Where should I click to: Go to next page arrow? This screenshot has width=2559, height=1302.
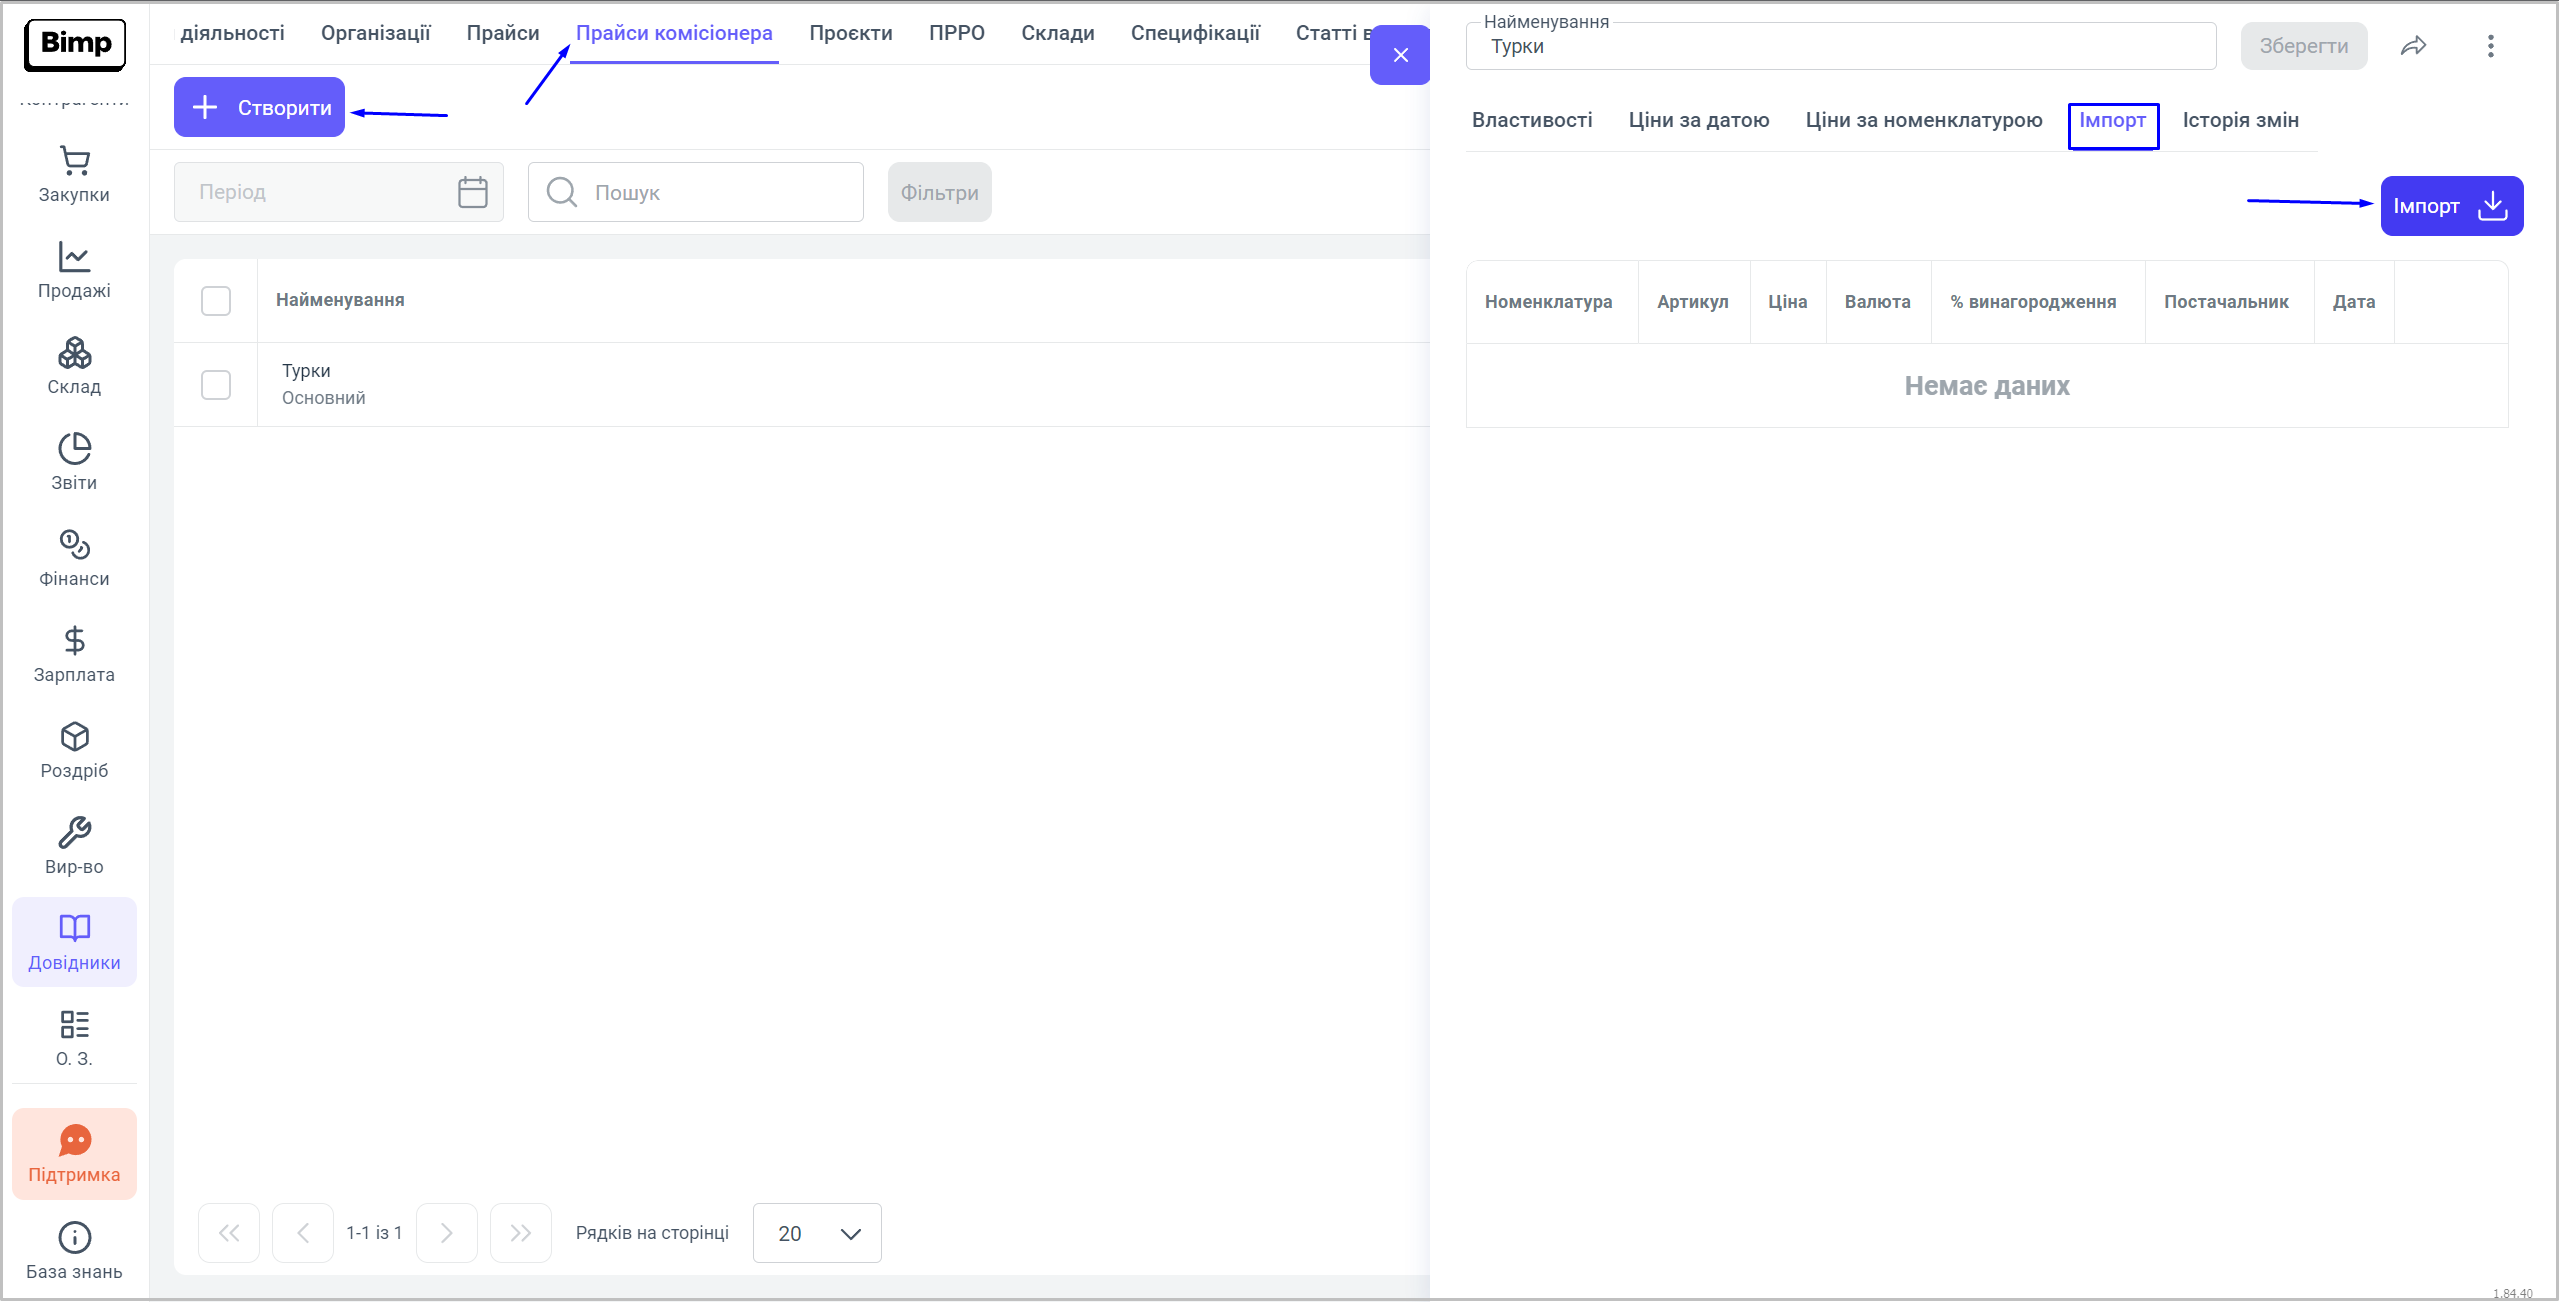pos(446,1233)
